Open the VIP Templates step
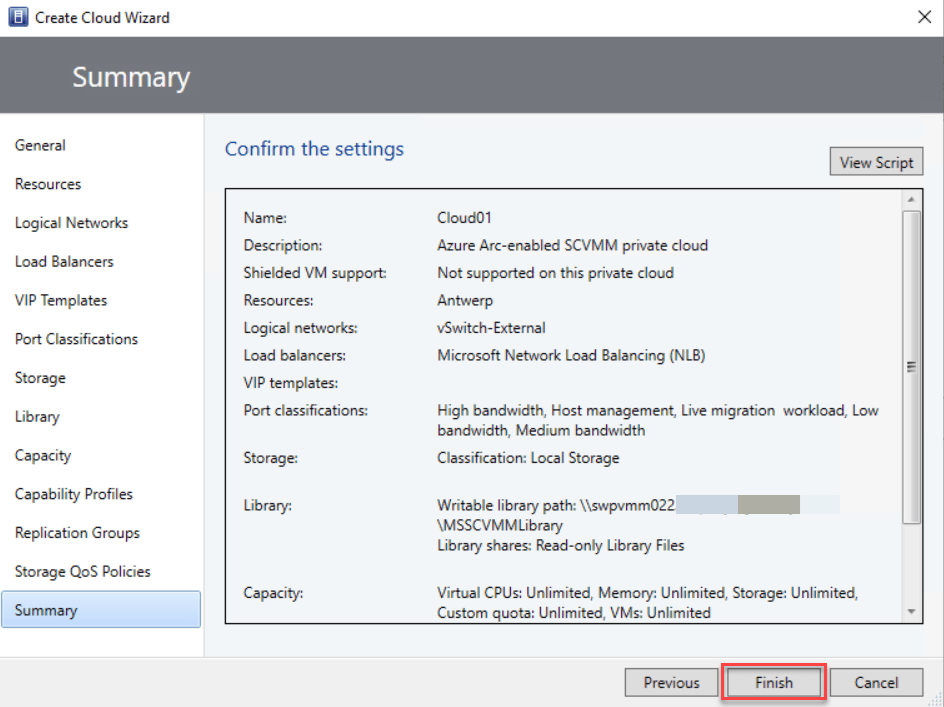 (x=61, y=301)
